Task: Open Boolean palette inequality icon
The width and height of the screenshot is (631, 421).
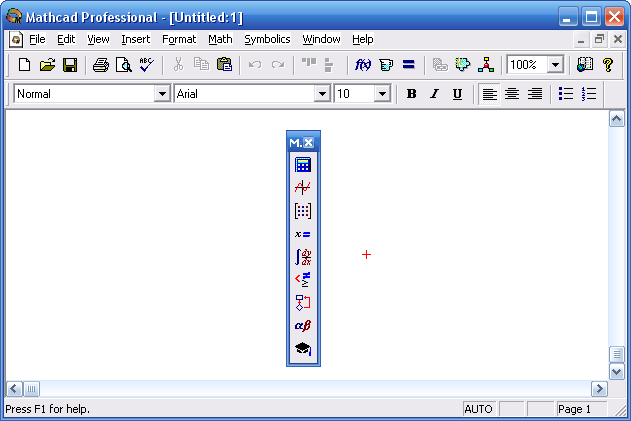Action: [x=303, y=280]
